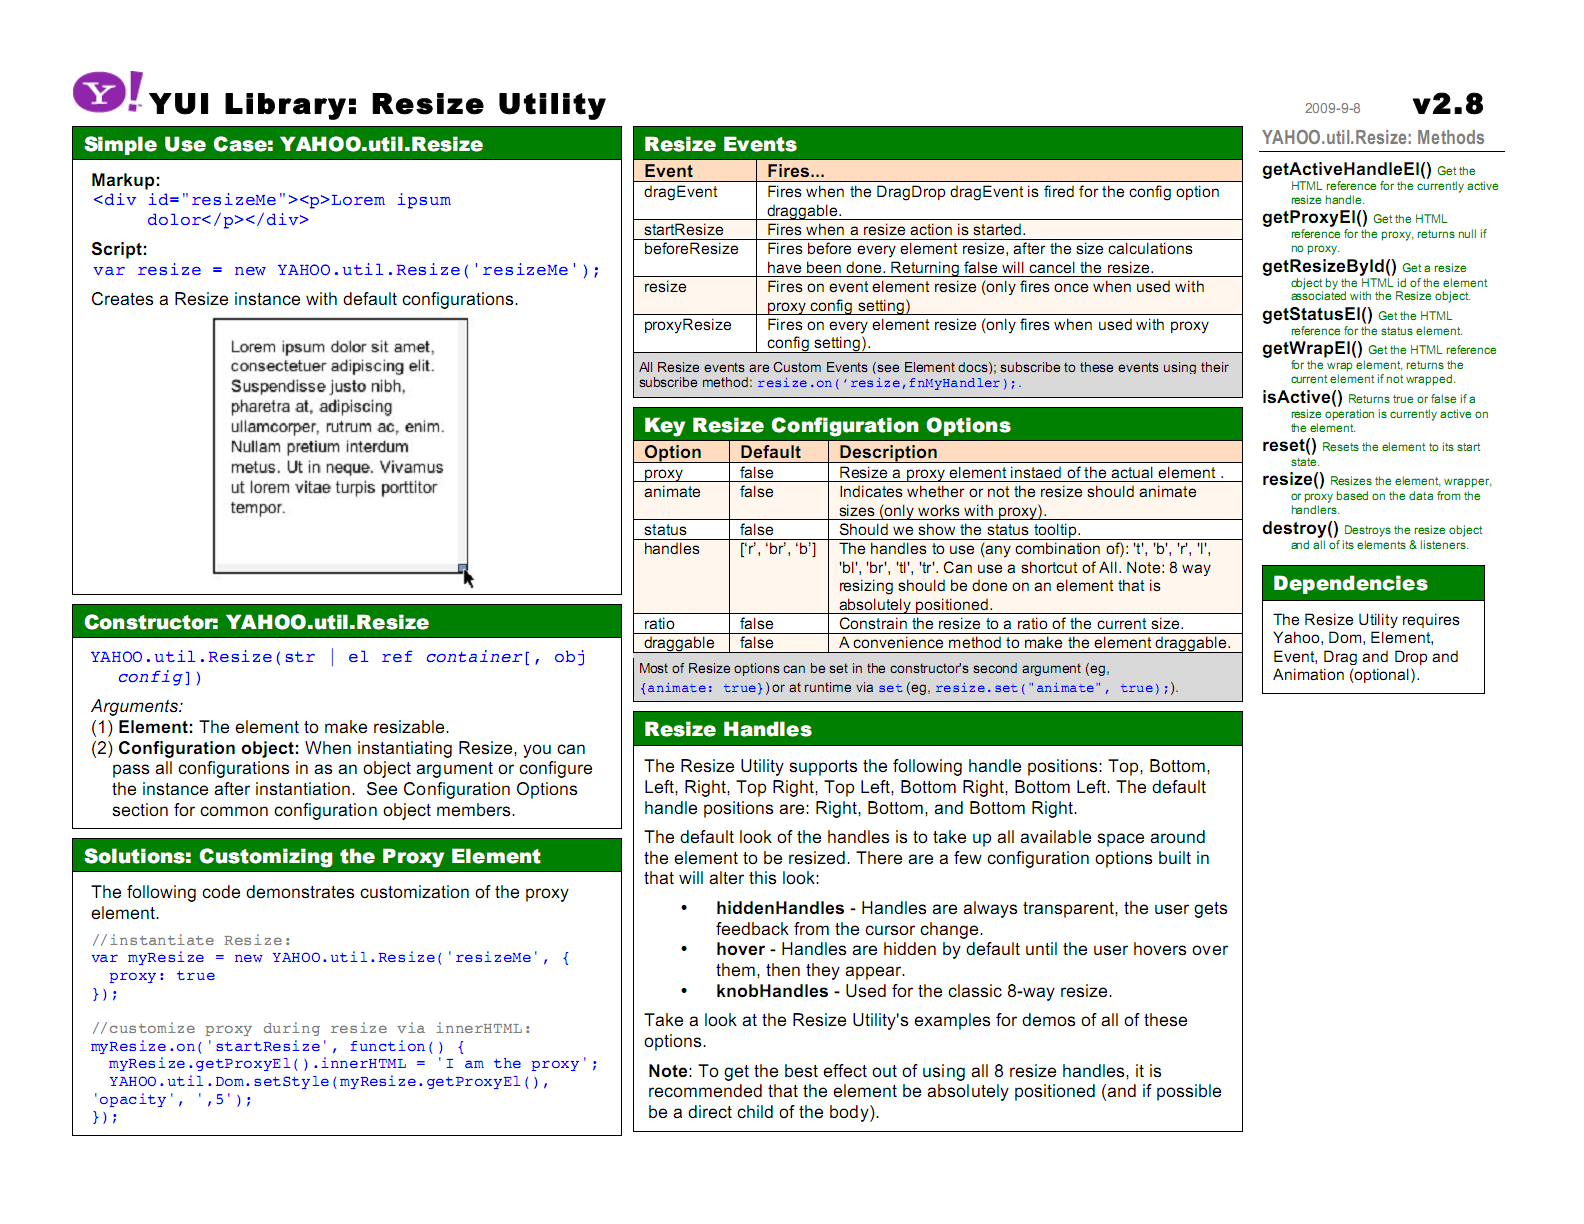
Task: Click the v2.8 version label
Action: [1447, 104]
